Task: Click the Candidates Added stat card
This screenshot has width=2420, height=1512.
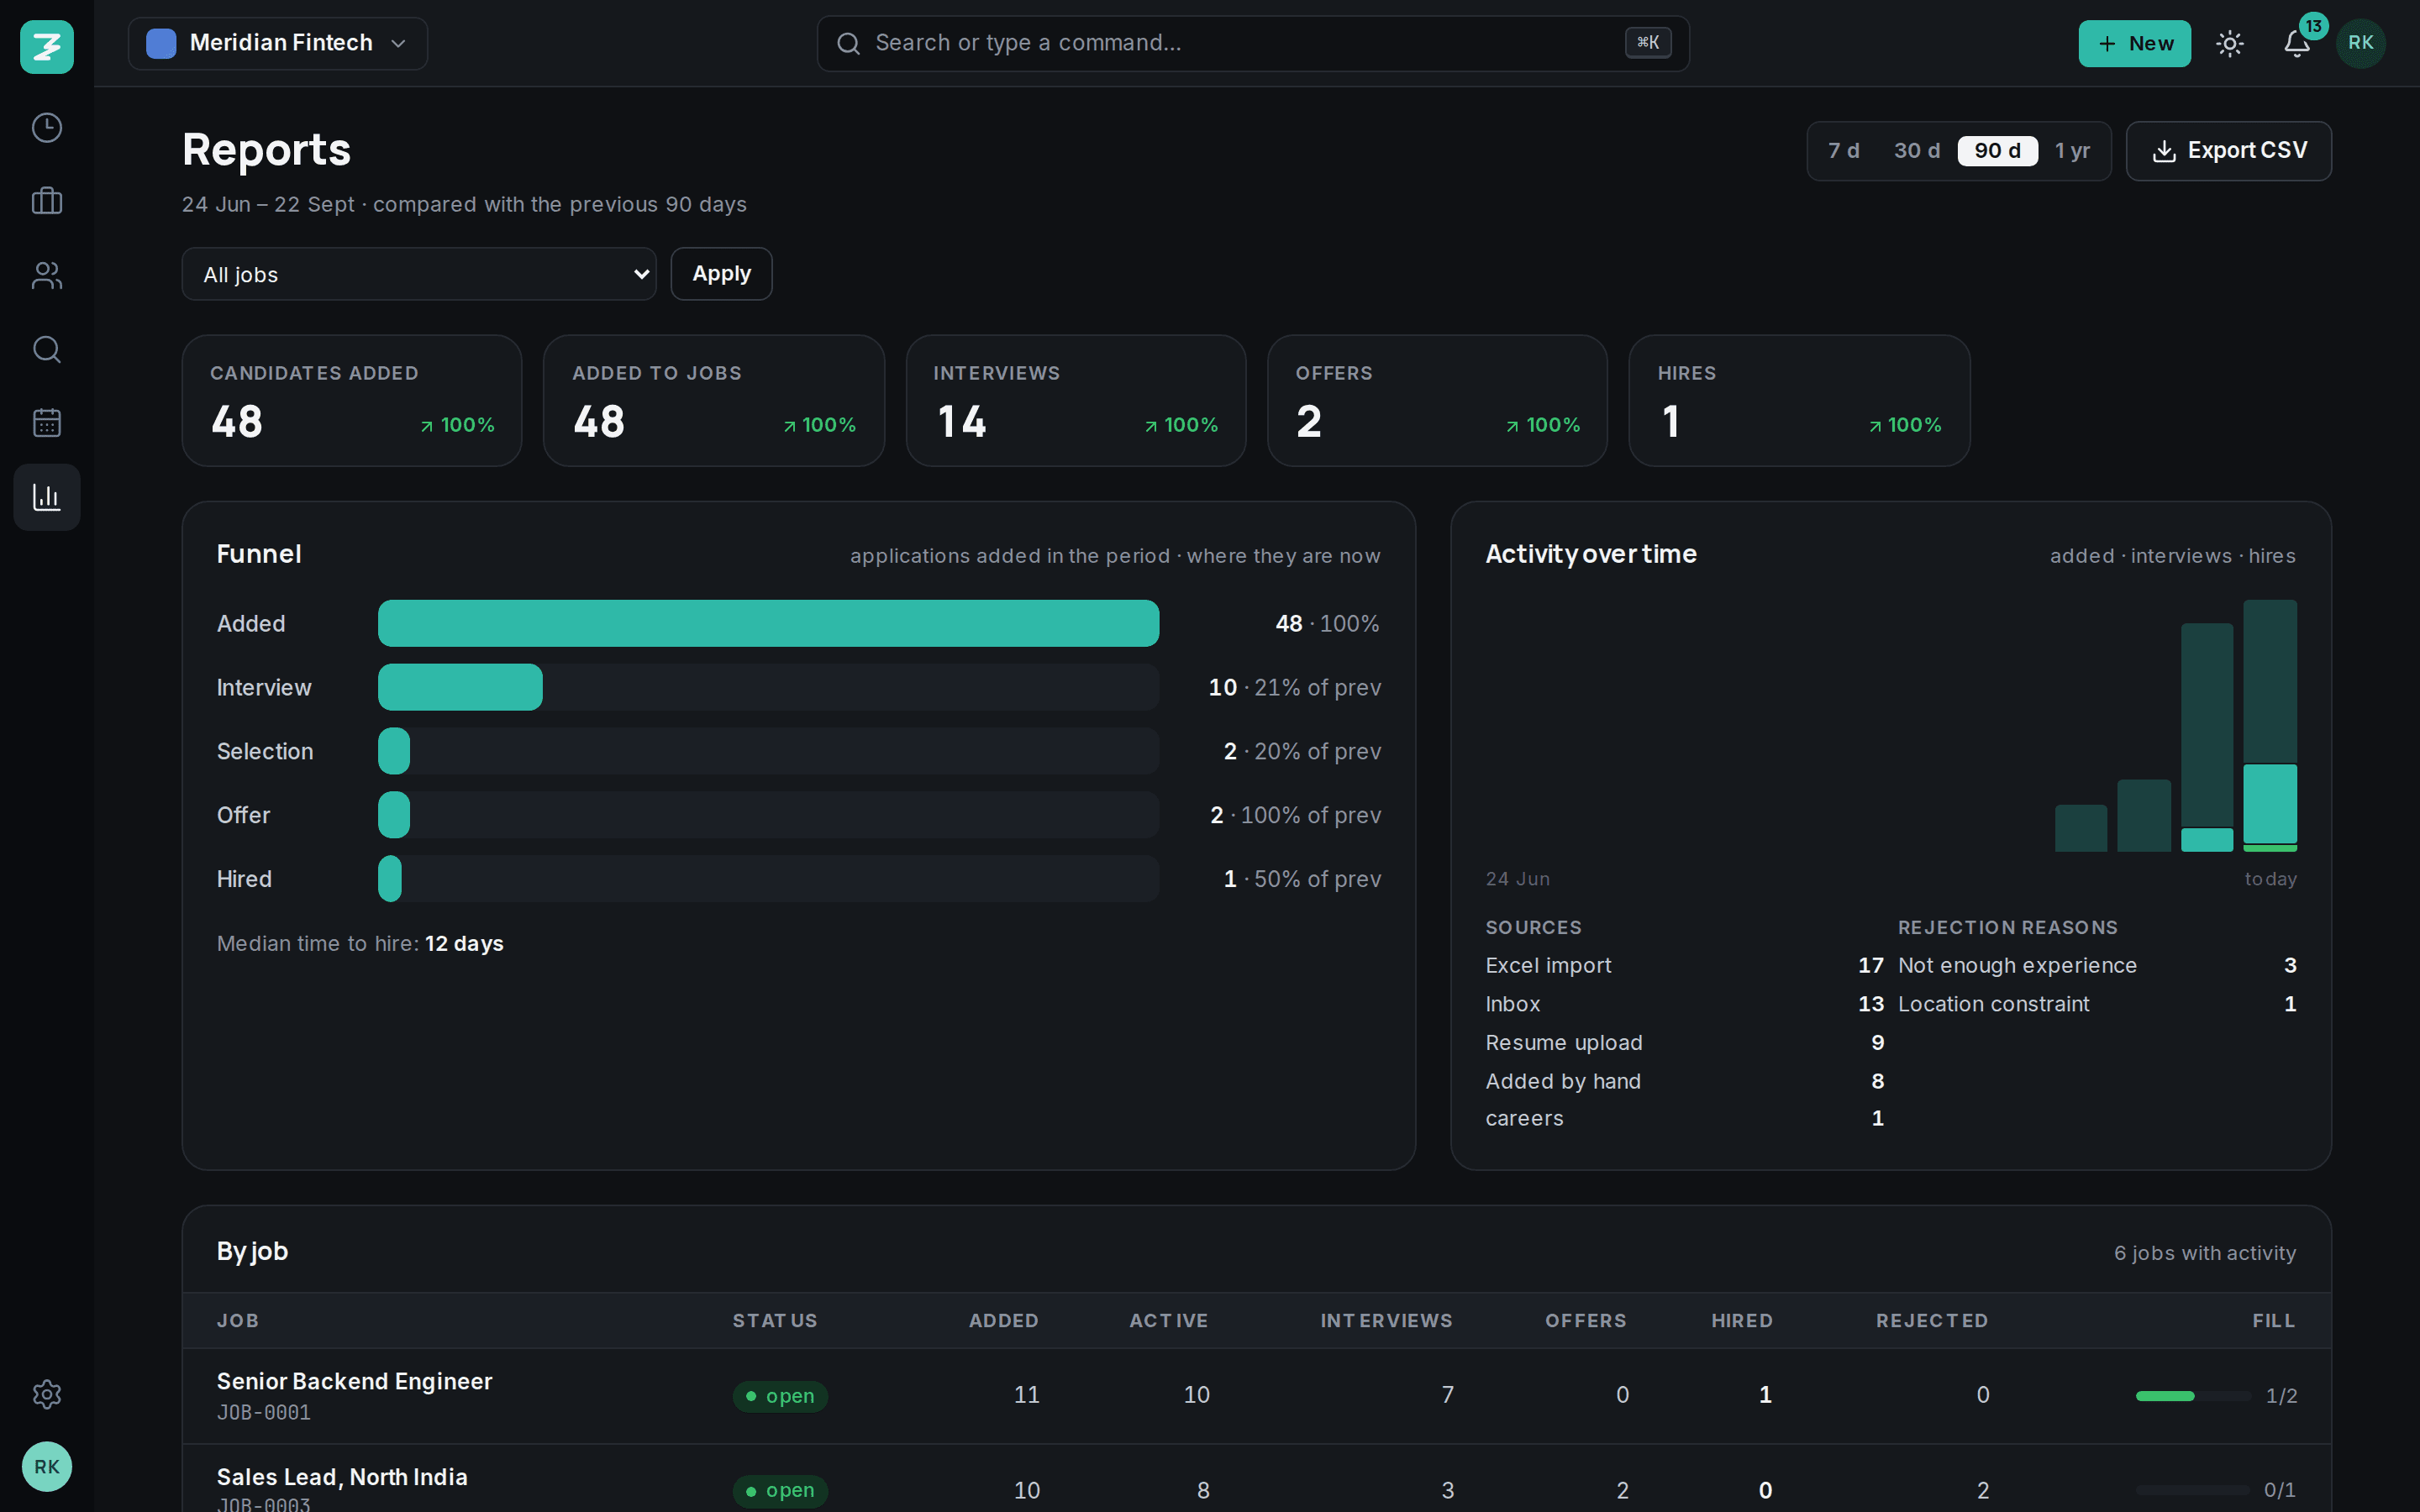Action: [352, 401]
